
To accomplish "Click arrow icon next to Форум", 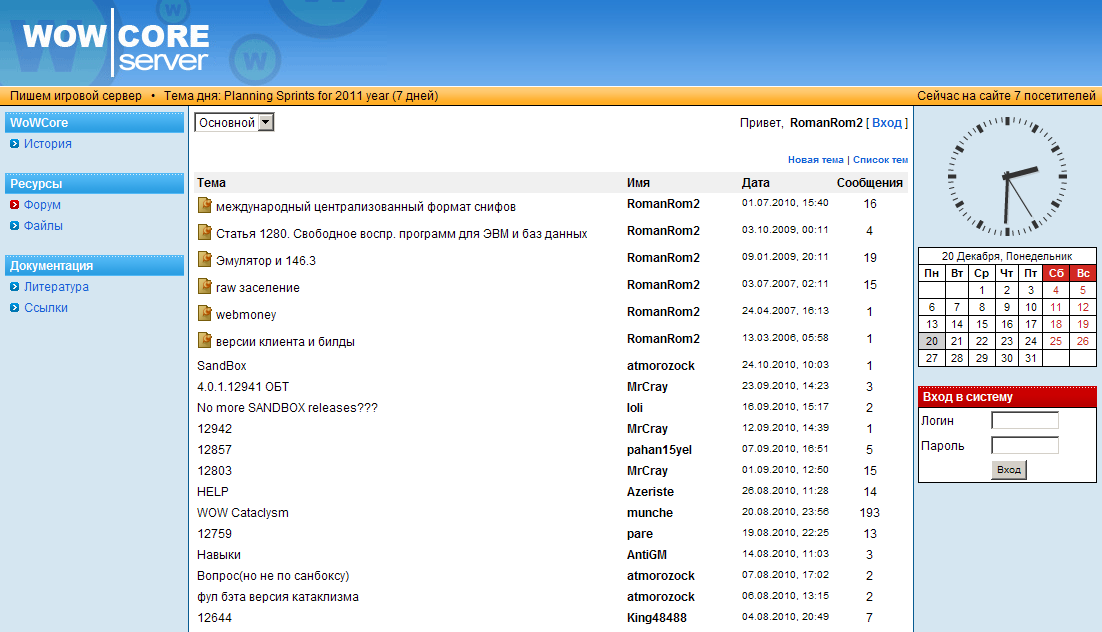I will click(x=15, y=205).
